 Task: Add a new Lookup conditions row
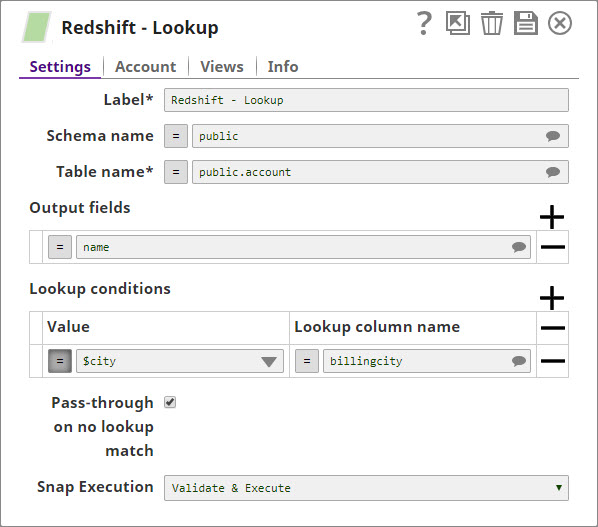click(552, 298)
